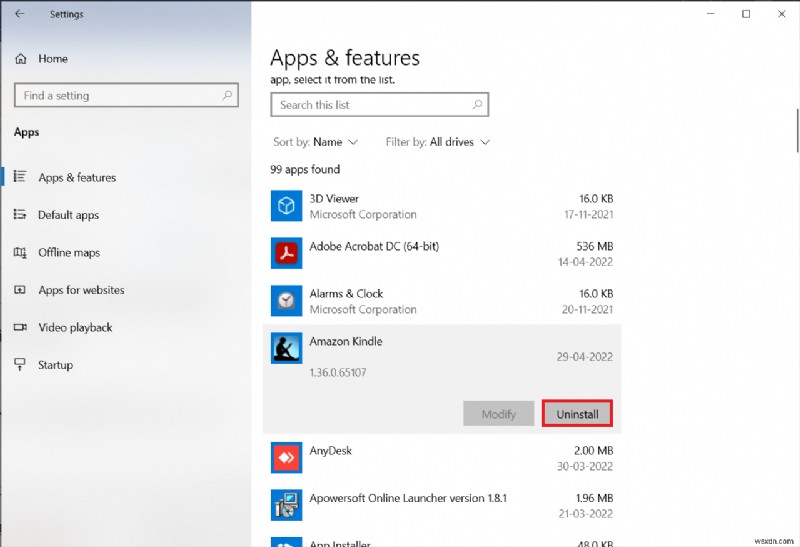Click the Modify button for Amazon Kindle
The width and height of the screenshot is (800, 547).
pos(498,414)
